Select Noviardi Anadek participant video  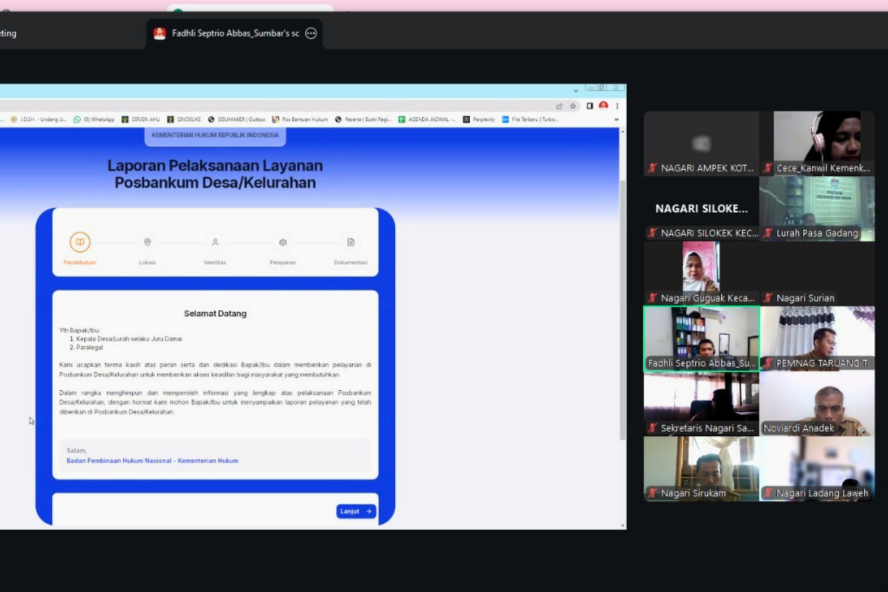817,403
